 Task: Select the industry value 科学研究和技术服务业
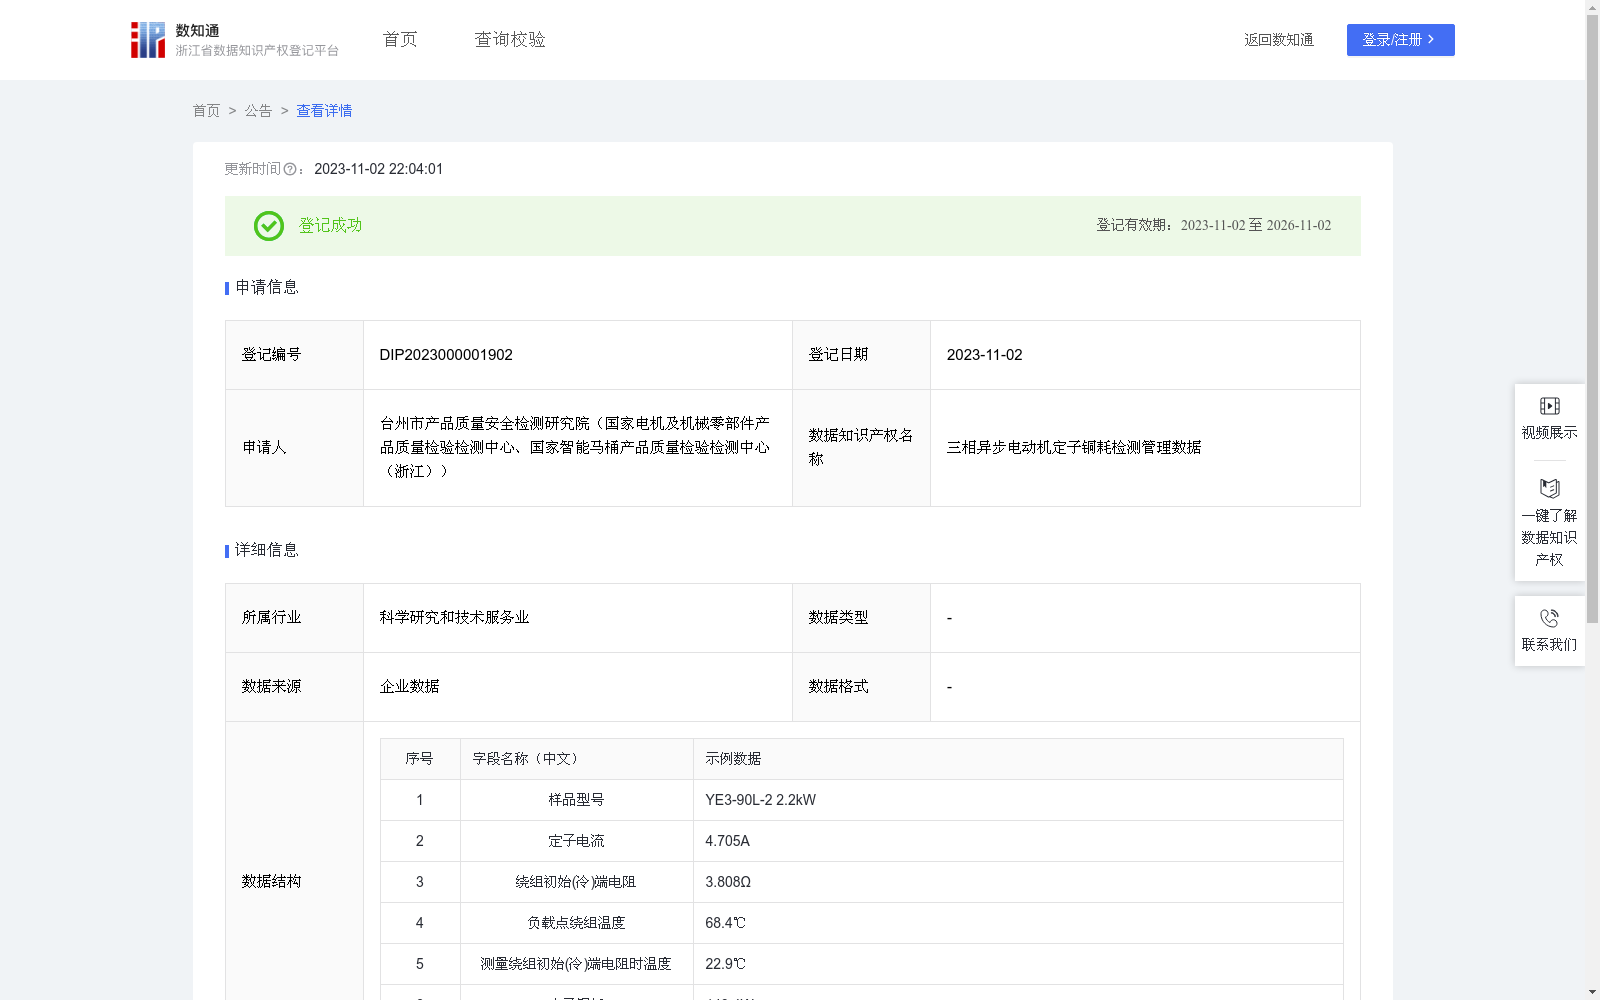(454, 618)
